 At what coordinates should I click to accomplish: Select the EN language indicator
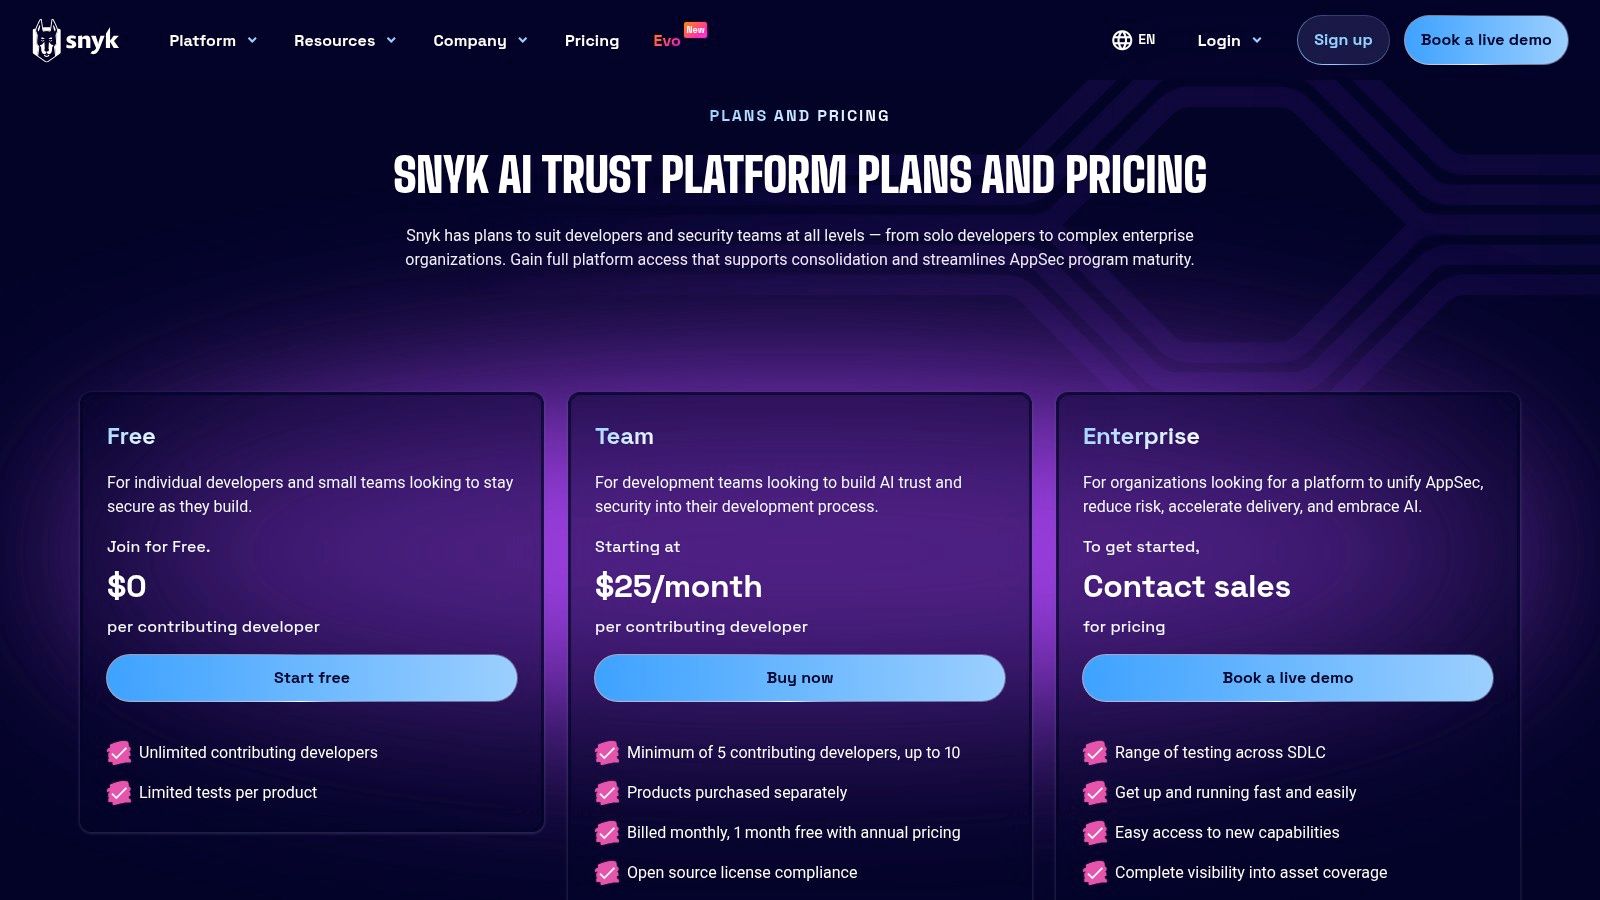tap(1145, 40)
